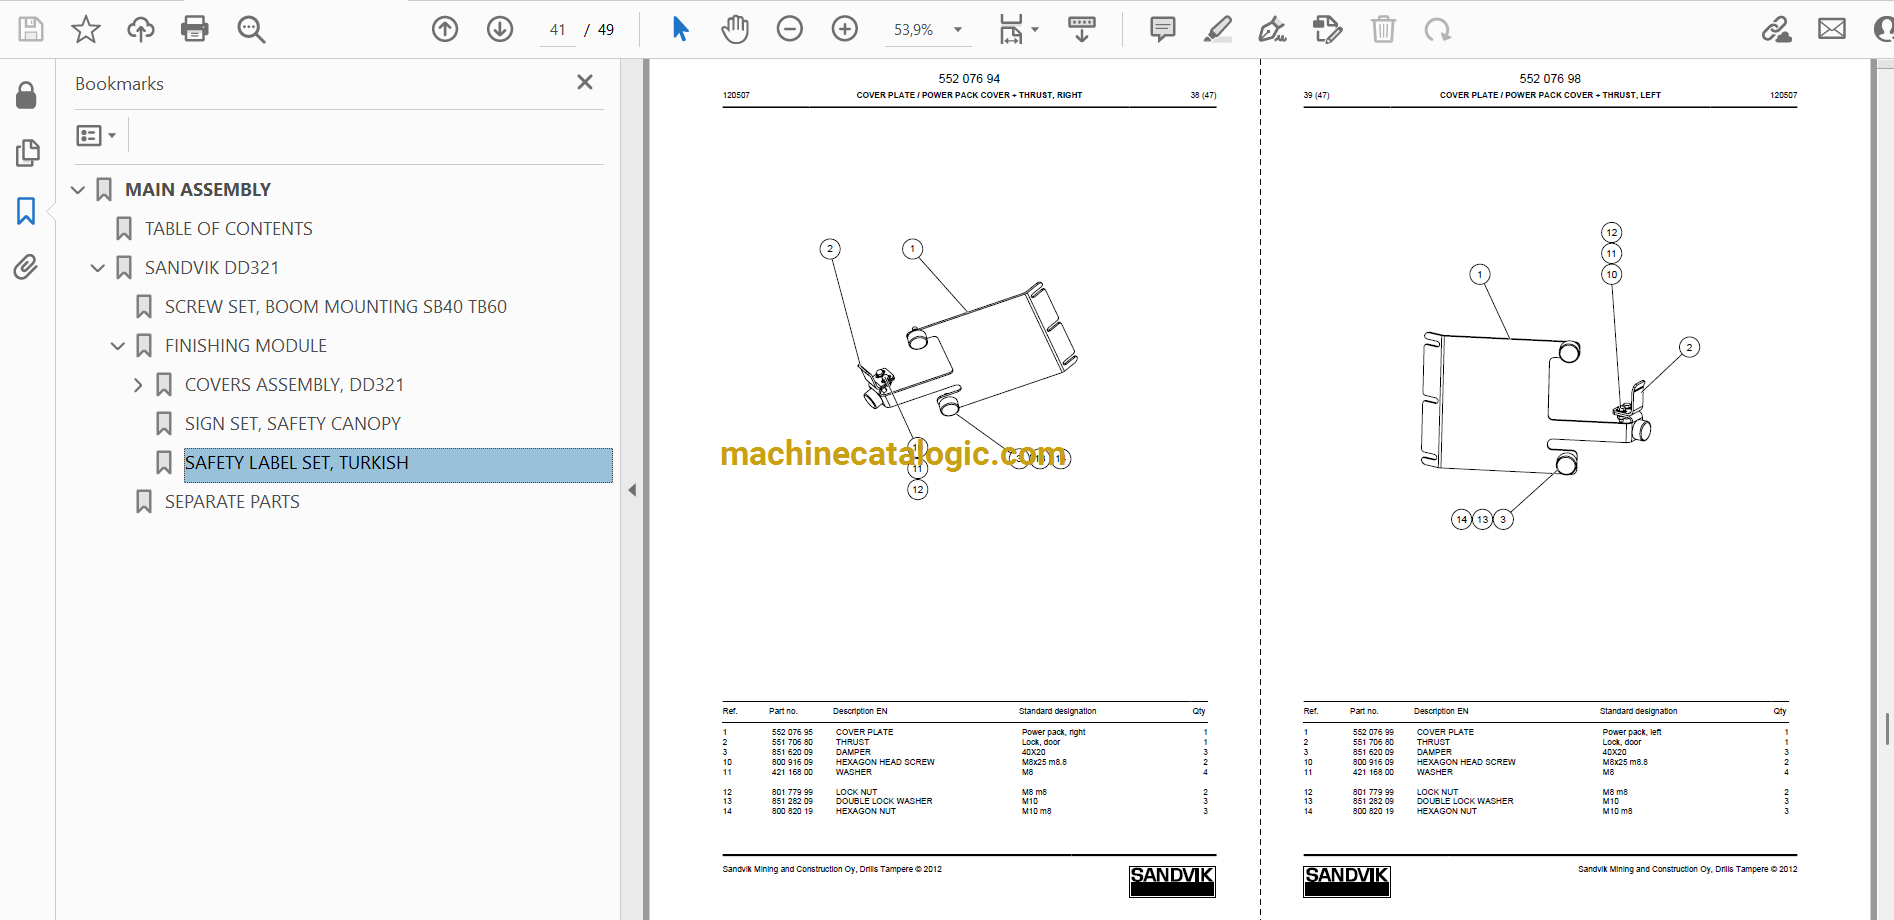1894x920 pixels.
Task: Select the highlight text pen tool
Action: (x=1217, y=29)
